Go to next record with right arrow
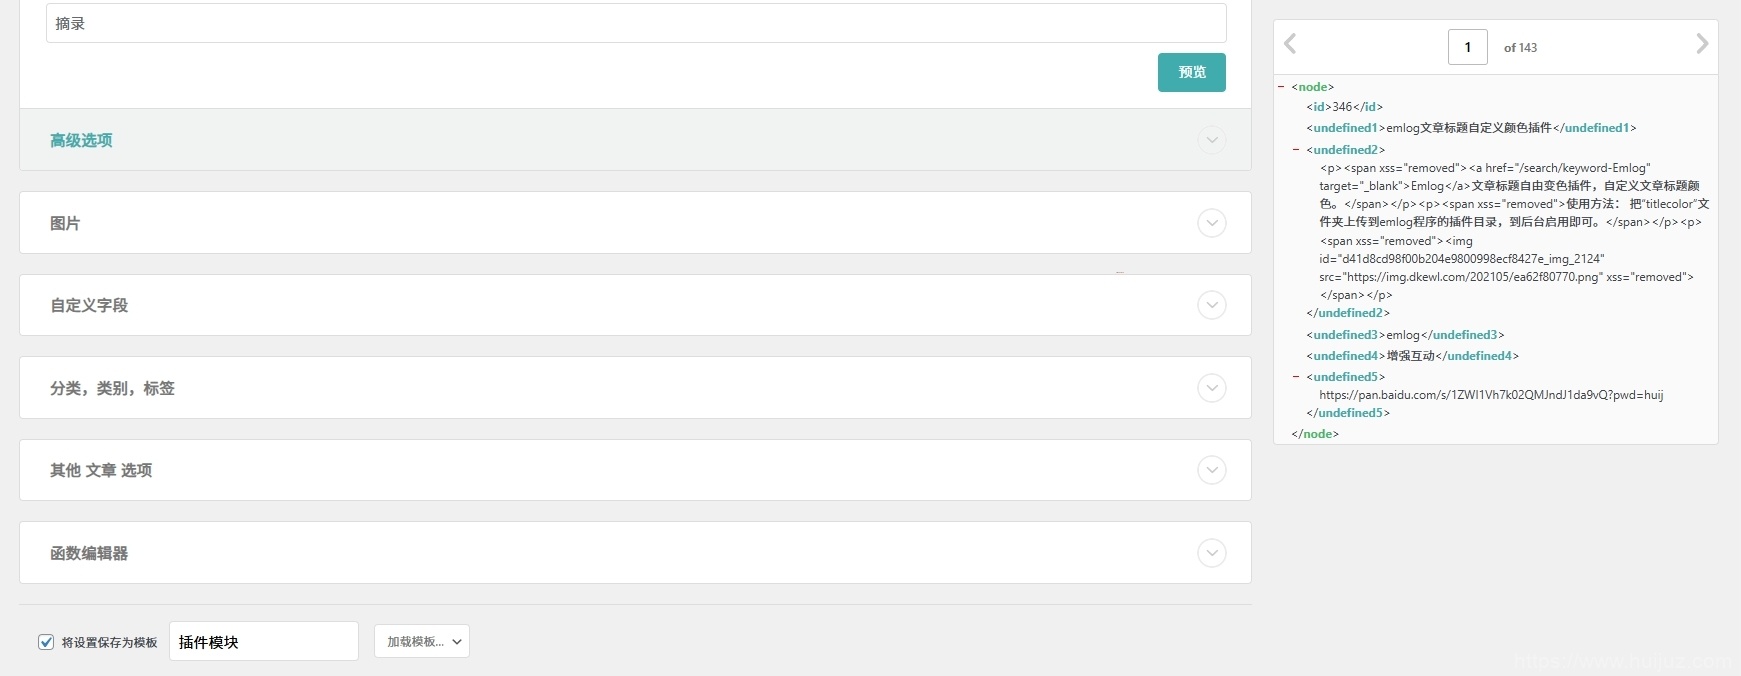The height and width of the screenshot is (676, 1741). [1702, 44]
